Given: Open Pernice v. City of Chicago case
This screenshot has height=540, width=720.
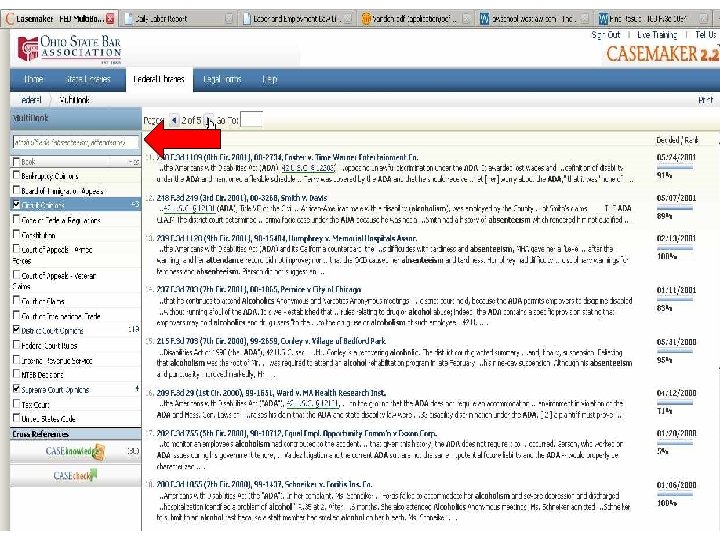Looking at the screenshot, I should click(x=259, y=290).
